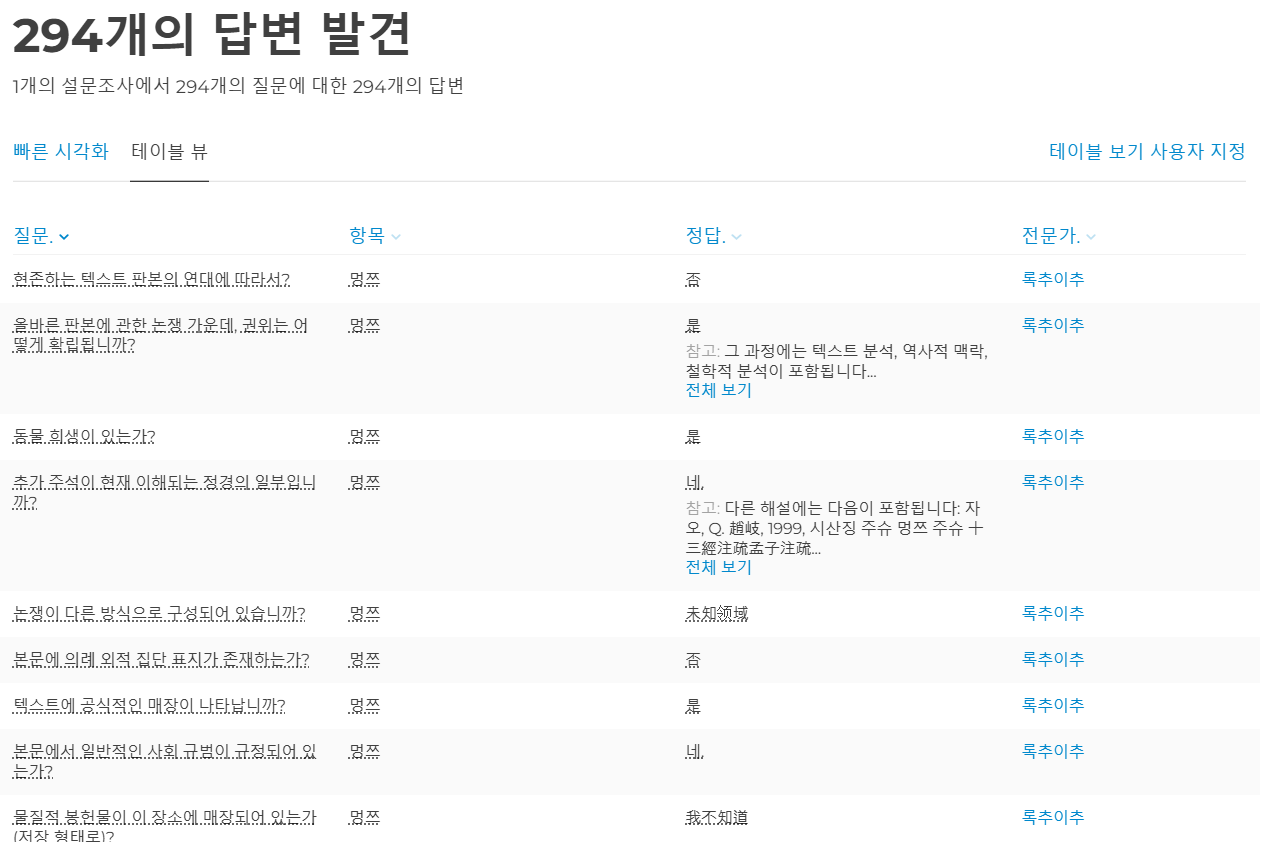Screen dimensions: 1267x842
Task: Open 테이블 보기 사용자 지정 link
Action: (1147, 152)
